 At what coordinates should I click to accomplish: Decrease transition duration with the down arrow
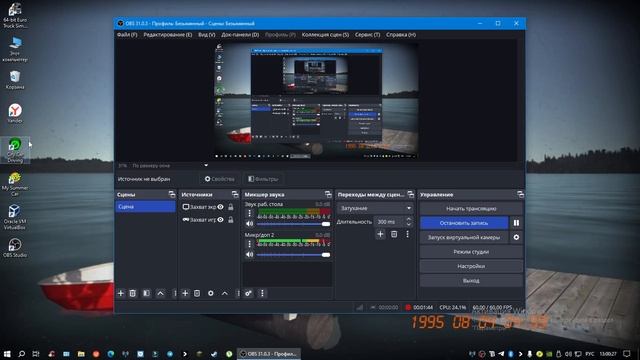pyautogui.click(x=409, y=224)
